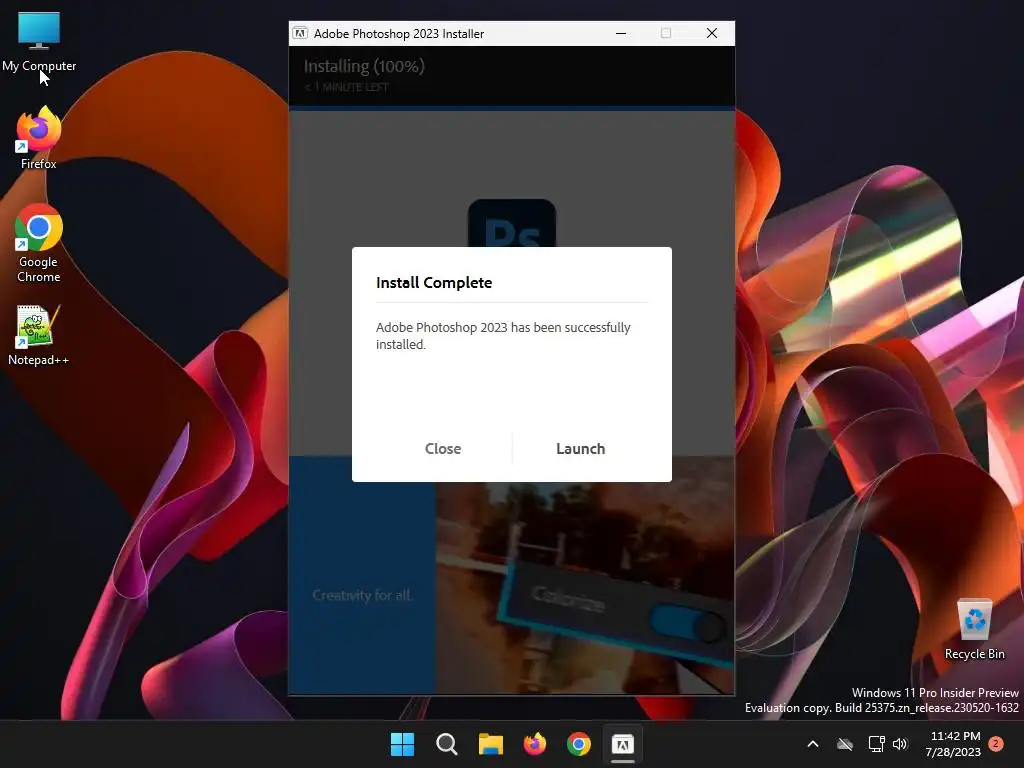Click Close in the Install Complete dialog
1024x768 pixels.
(443, 449)
